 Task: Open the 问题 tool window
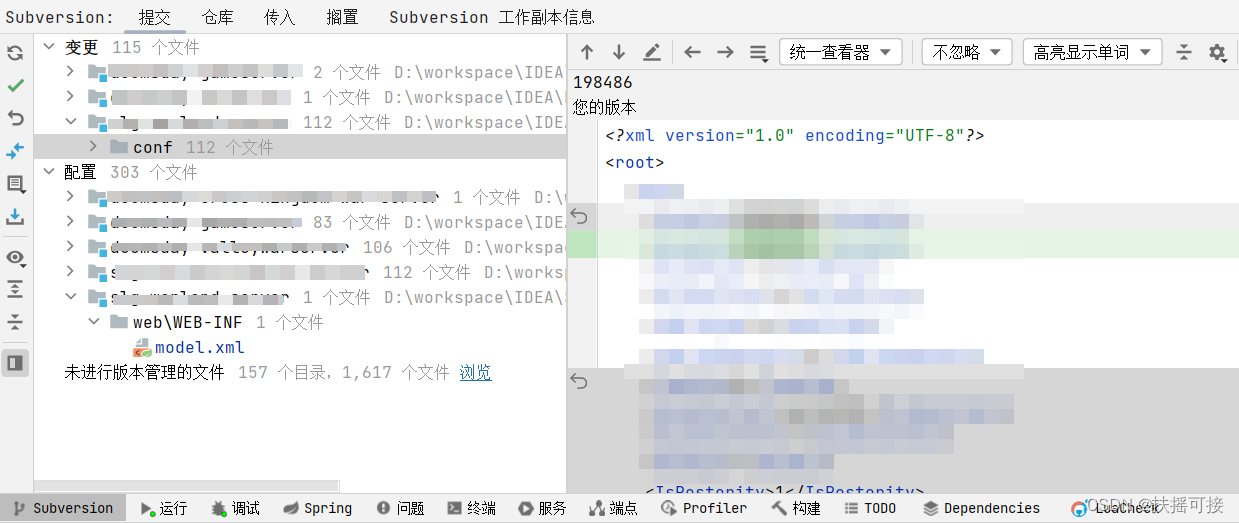click(x=400, y=508)
